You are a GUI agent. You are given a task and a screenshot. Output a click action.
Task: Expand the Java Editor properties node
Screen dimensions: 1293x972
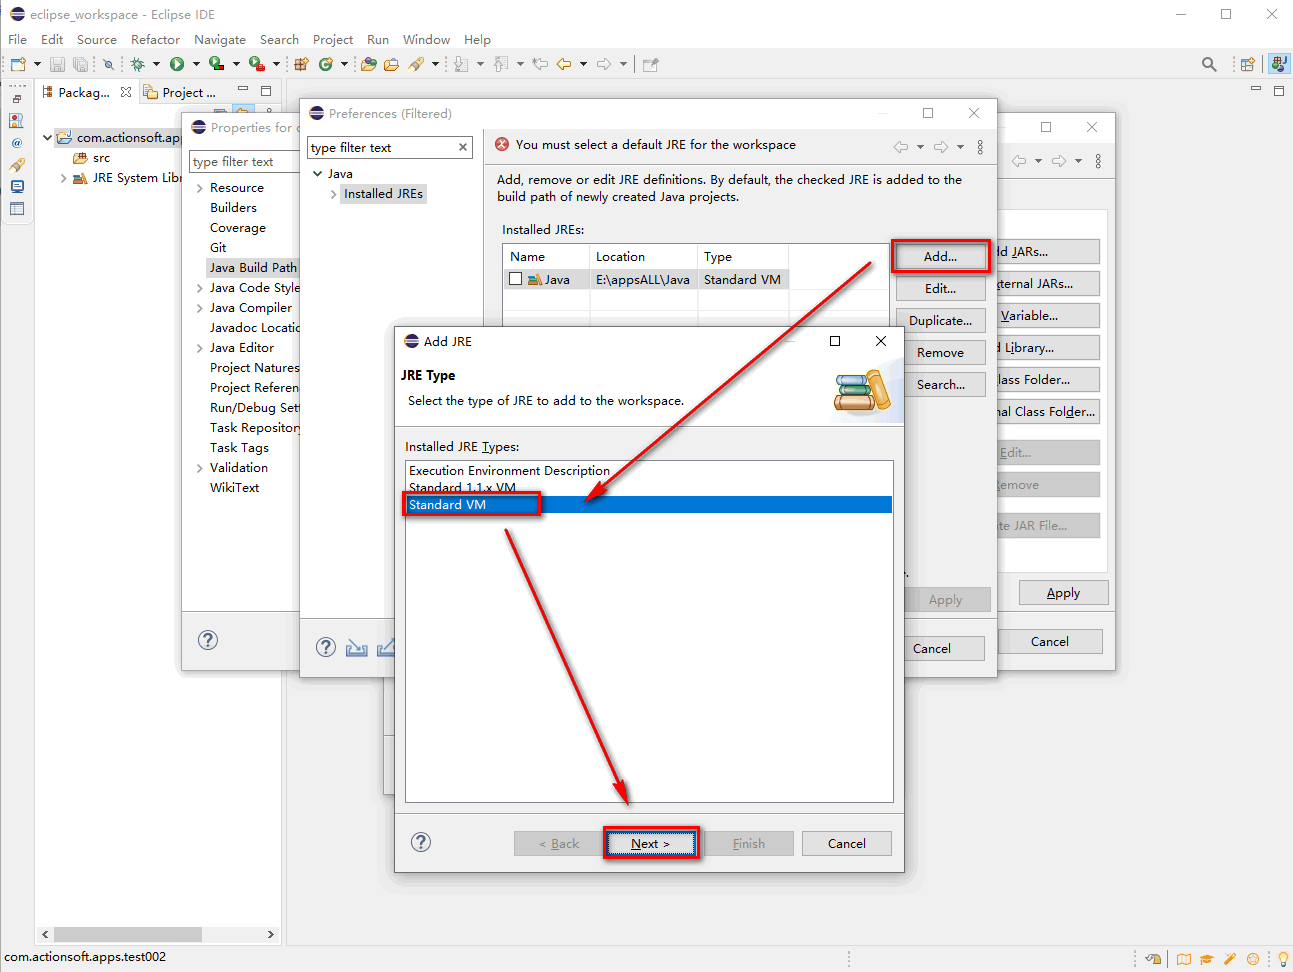(x=200, y=348)
